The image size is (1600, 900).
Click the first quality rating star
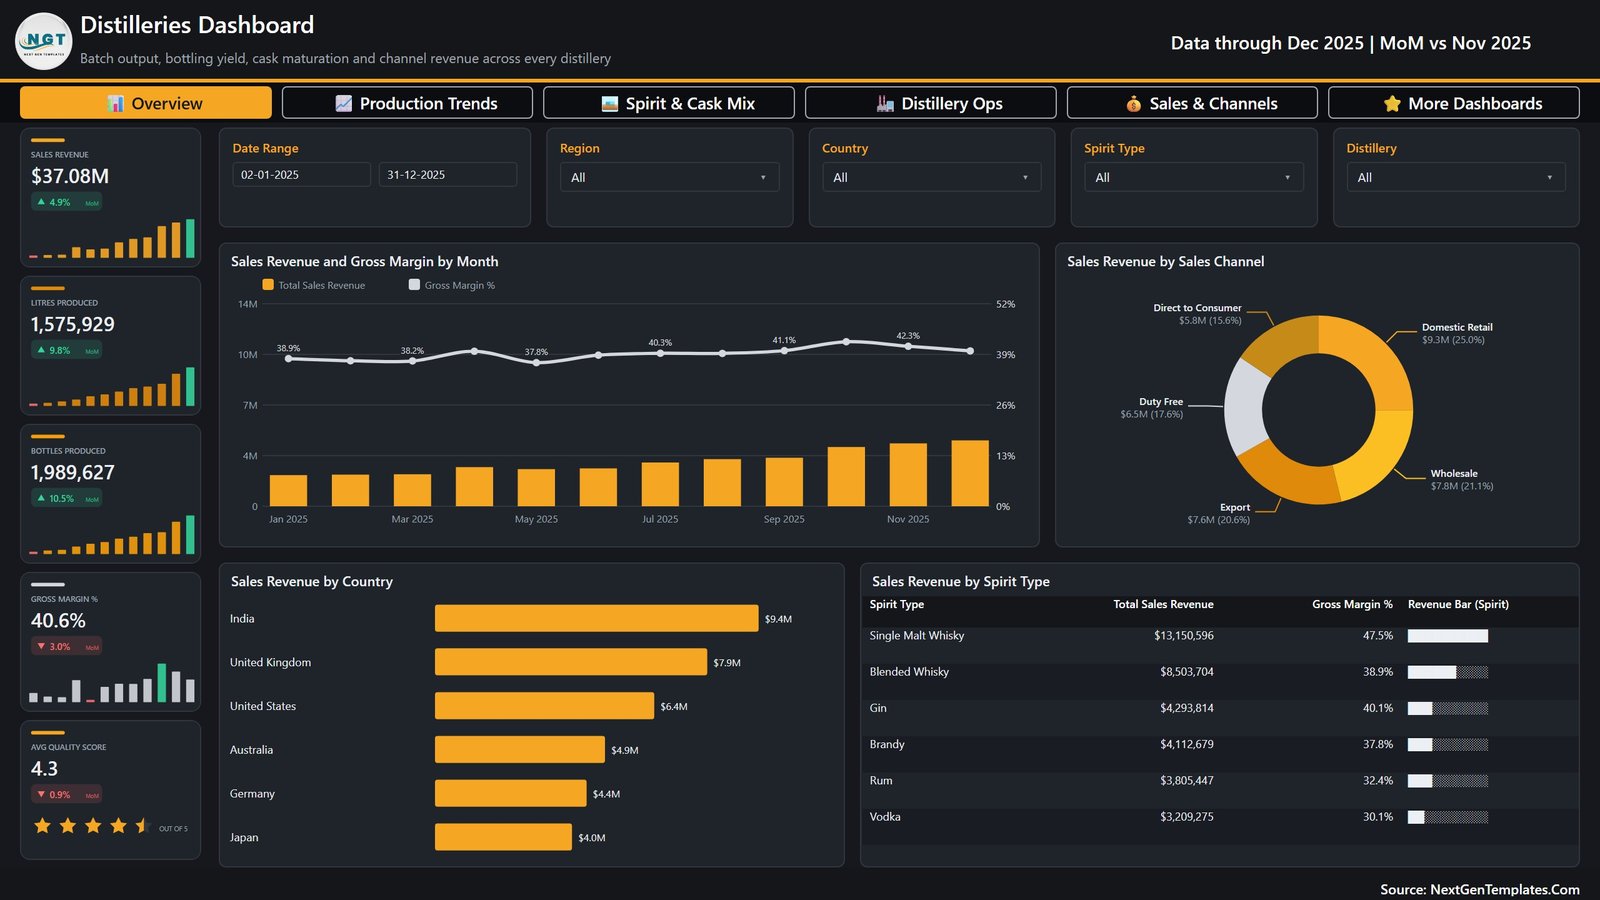point(42,825)
